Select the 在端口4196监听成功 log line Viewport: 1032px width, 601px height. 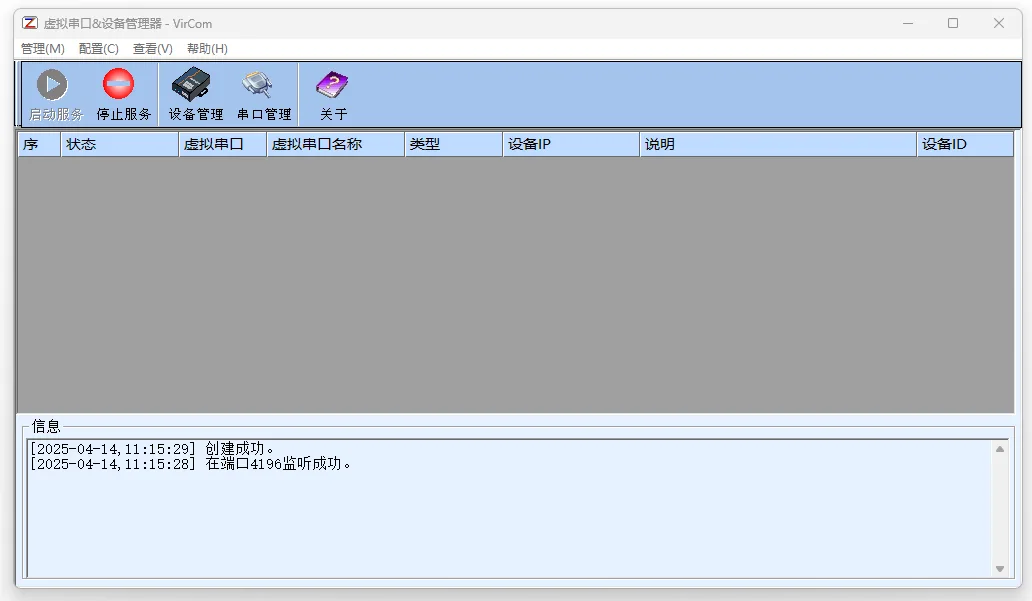click(191, 464)
